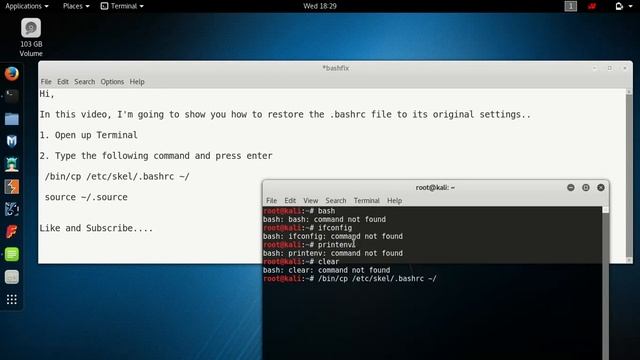Click the 'In this video' intro sentence

pyautogui.click(x=285, y=114)
